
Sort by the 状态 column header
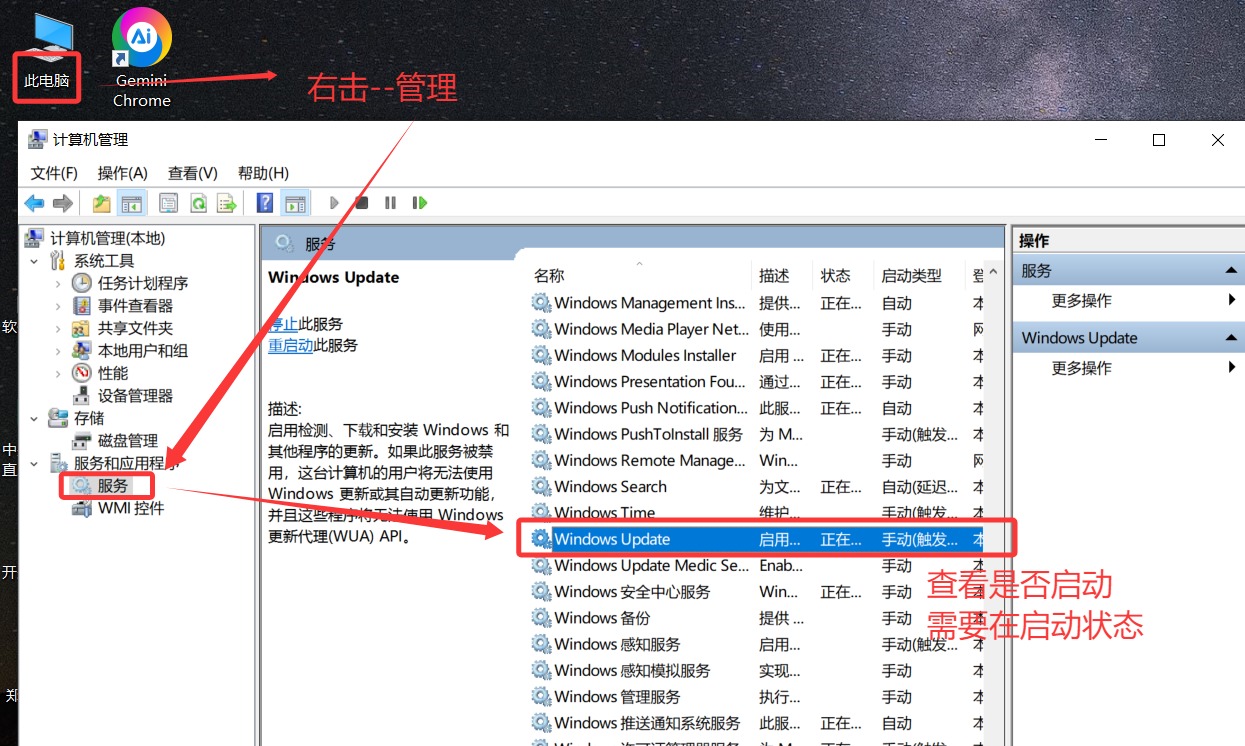point(836,276)
